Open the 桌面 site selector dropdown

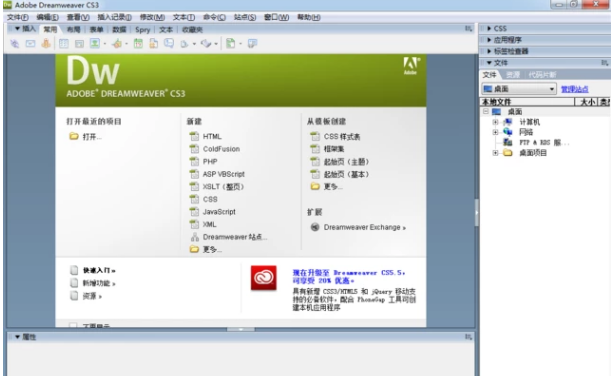(x=519, y=89)
